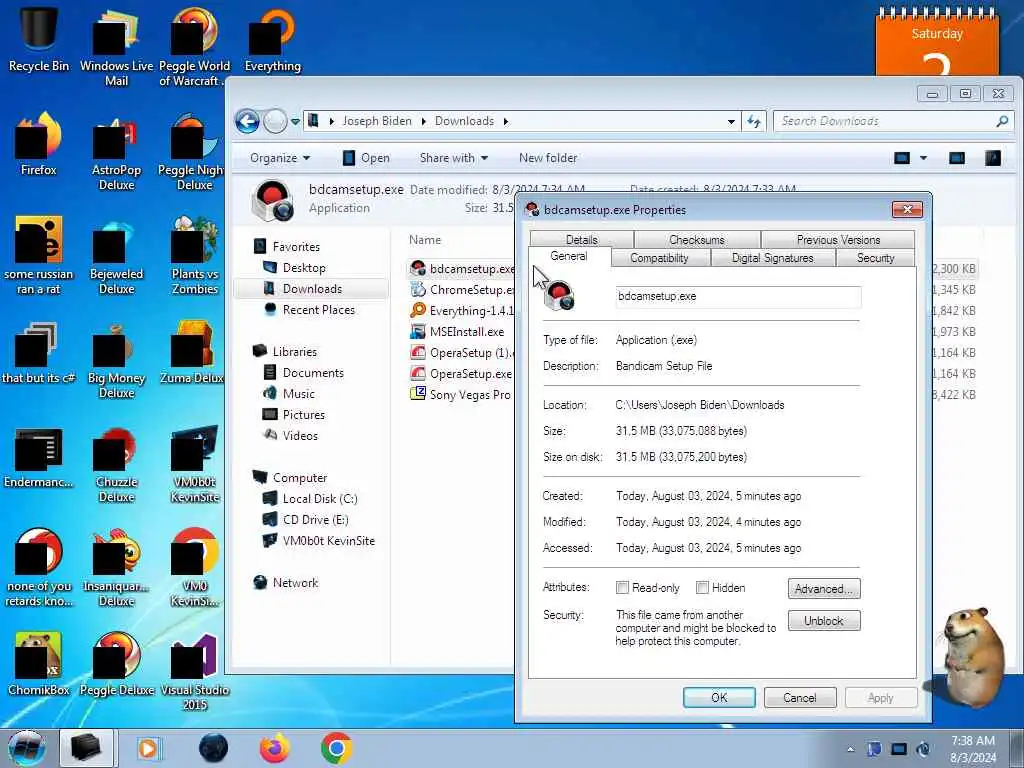Click the network tray icon
This screenshot has width=1024, height=768.
(x=899, y=749)
